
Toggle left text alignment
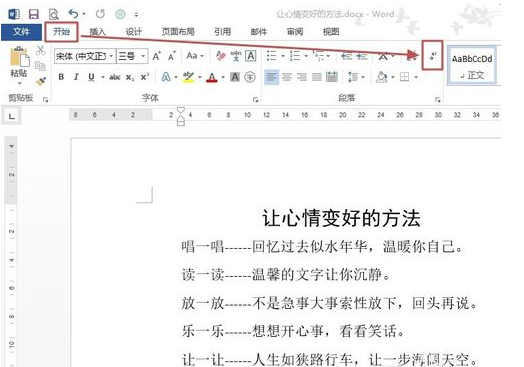(x=272, y=77)
